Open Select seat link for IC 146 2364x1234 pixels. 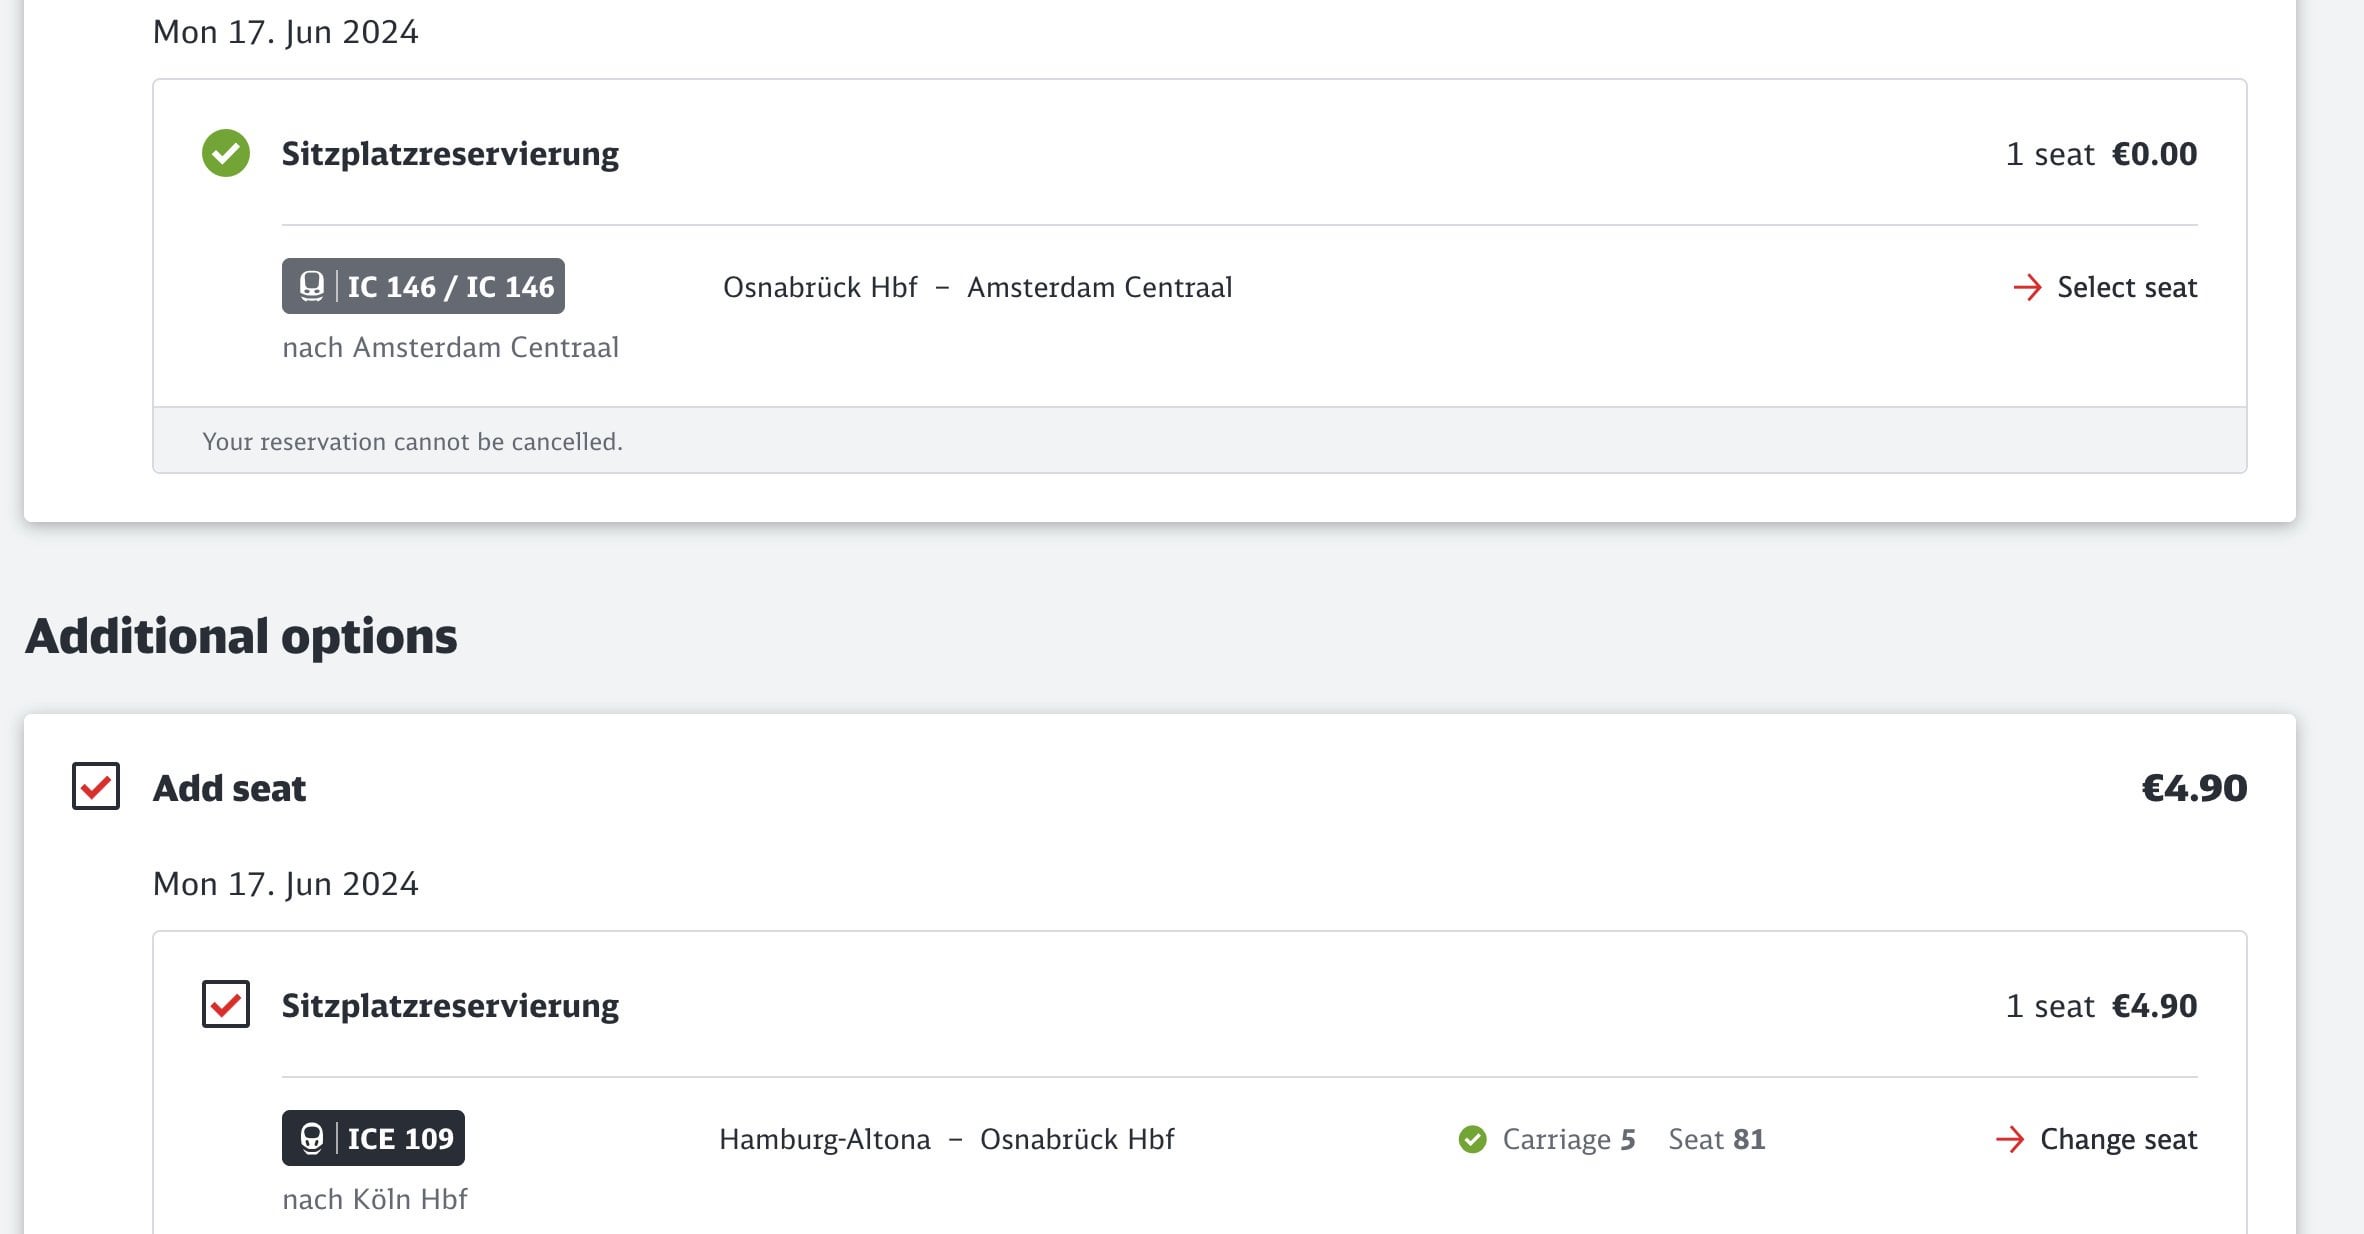(x=2105, y=287)
